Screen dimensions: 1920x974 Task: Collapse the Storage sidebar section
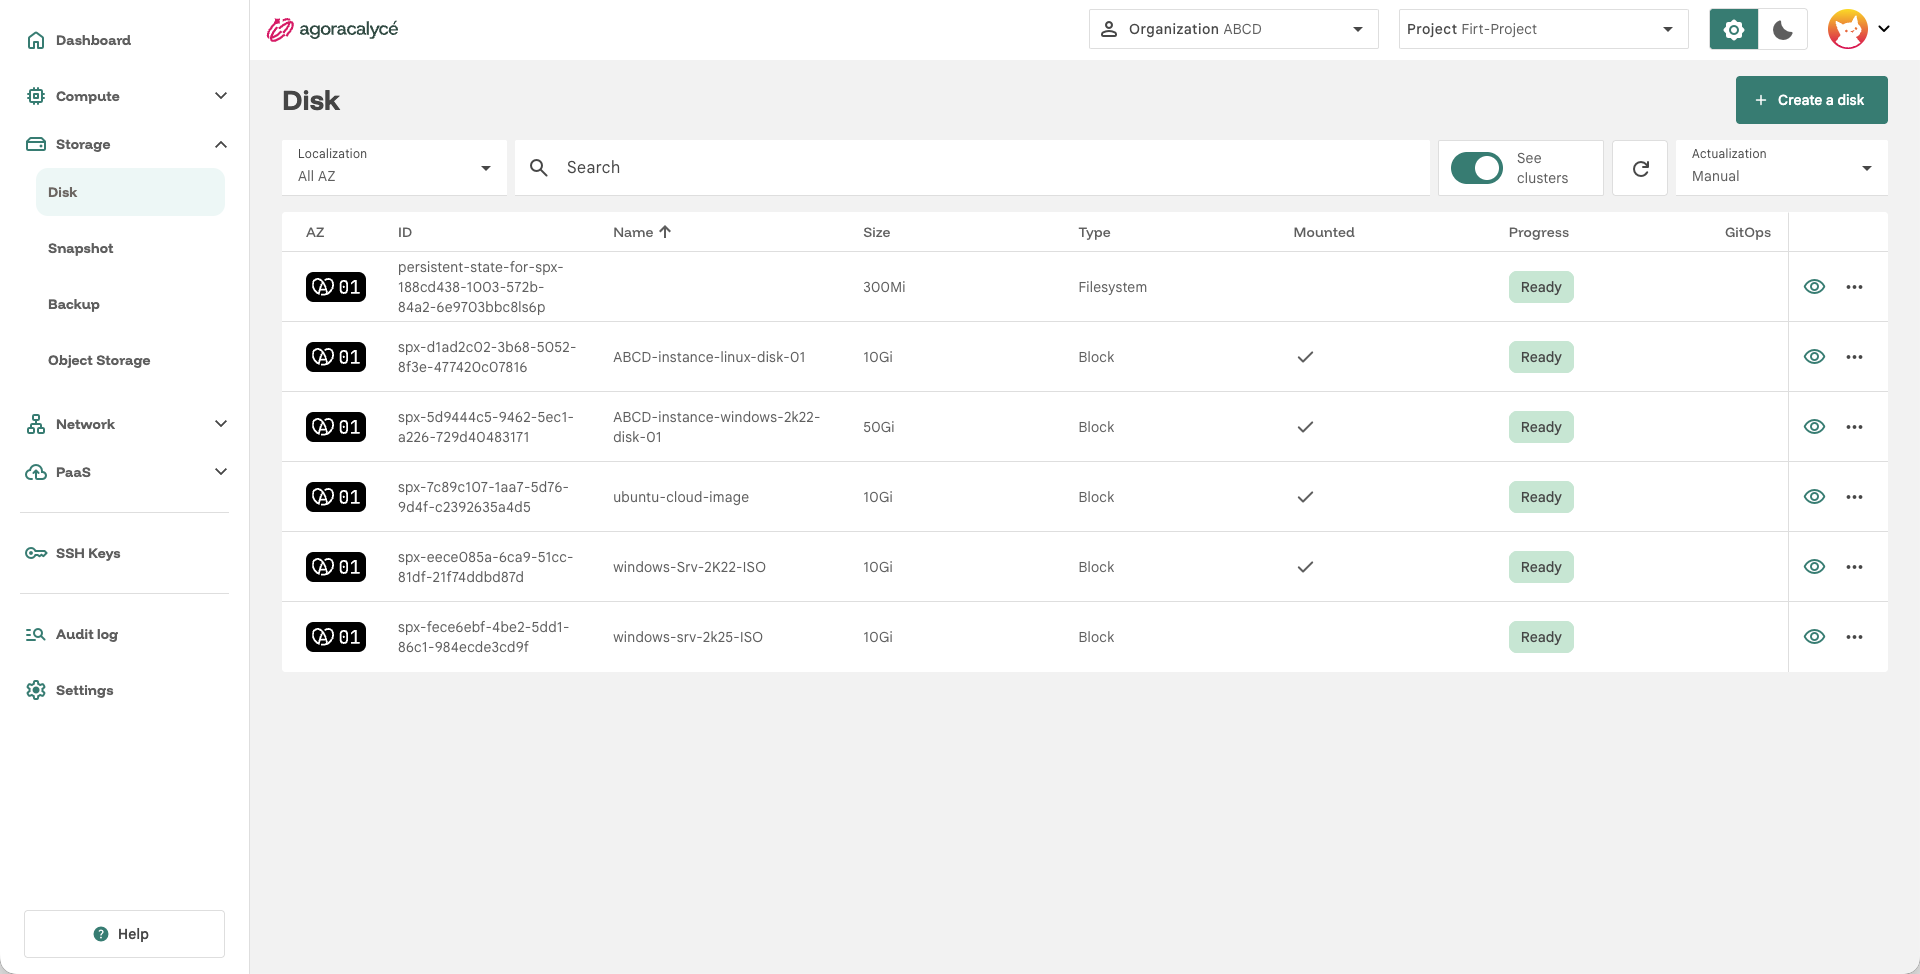(x=126, y=144)
